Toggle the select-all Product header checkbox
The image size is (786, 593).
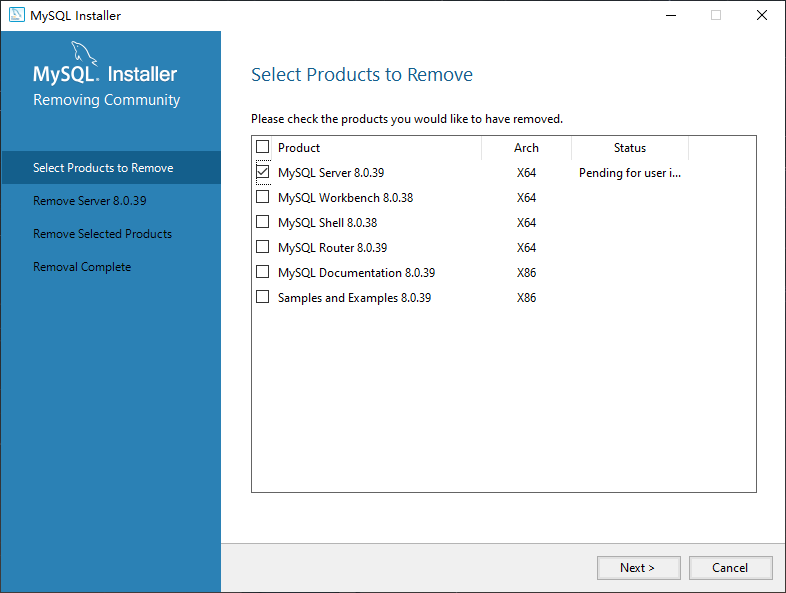click(x=263, y=147)
